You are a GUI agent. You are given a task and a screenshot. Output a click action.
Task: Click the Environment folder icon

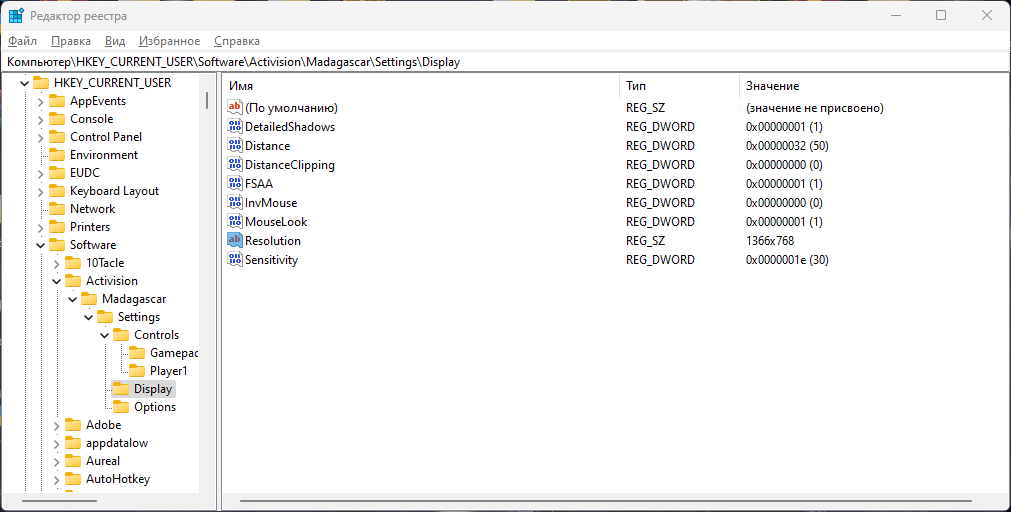coord(57,155)
